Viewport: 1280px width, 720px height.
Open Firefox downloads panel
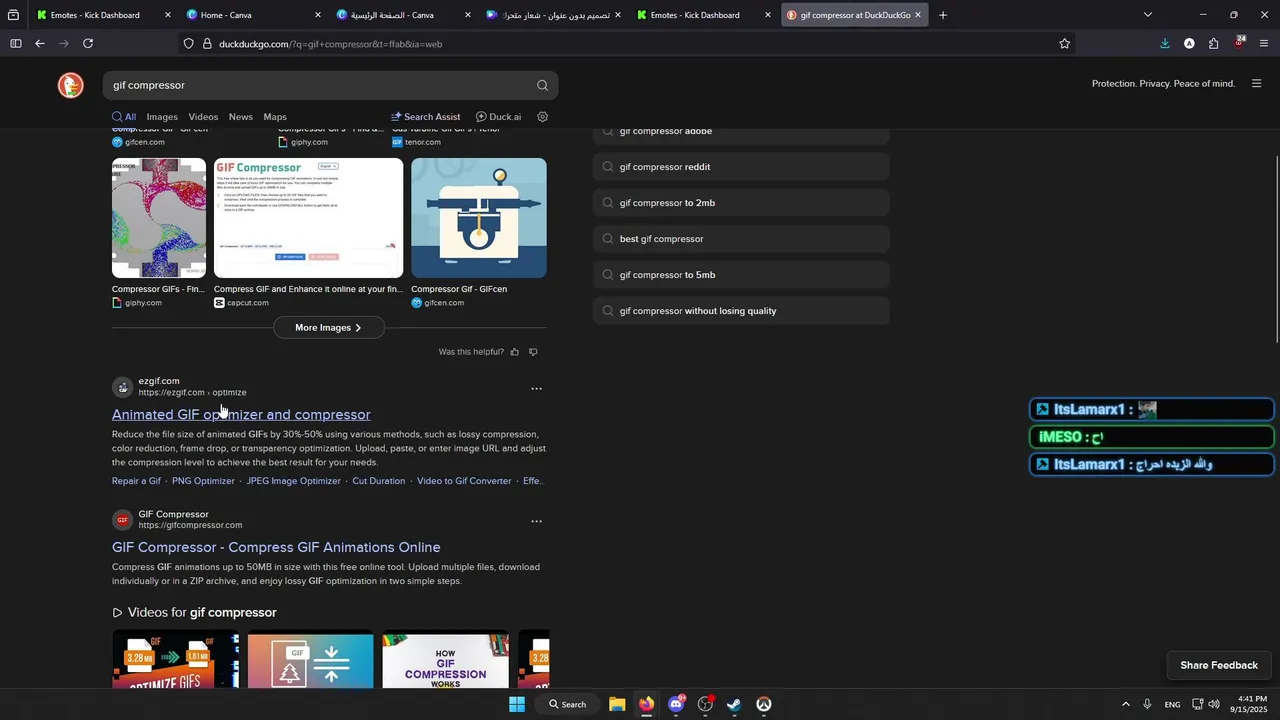tap(1165, 44)
